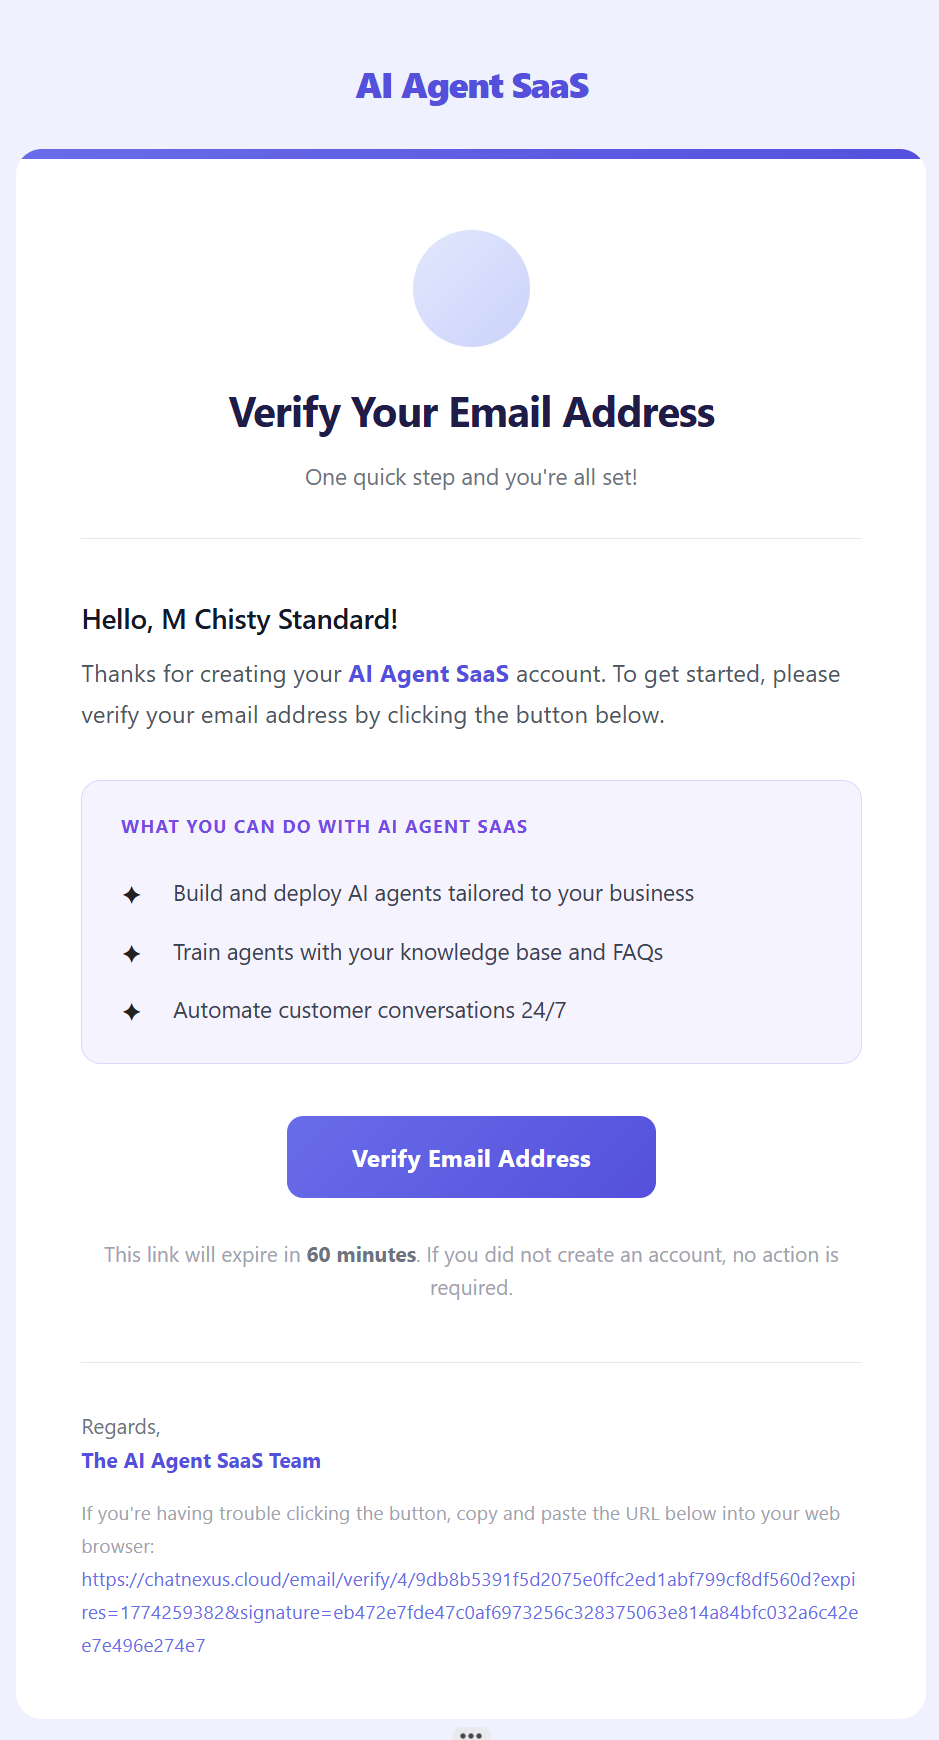Click 'The AI Agent SaaS Team' signature link
Viewport: 939px width, 1740px height.
(201, 1461)
